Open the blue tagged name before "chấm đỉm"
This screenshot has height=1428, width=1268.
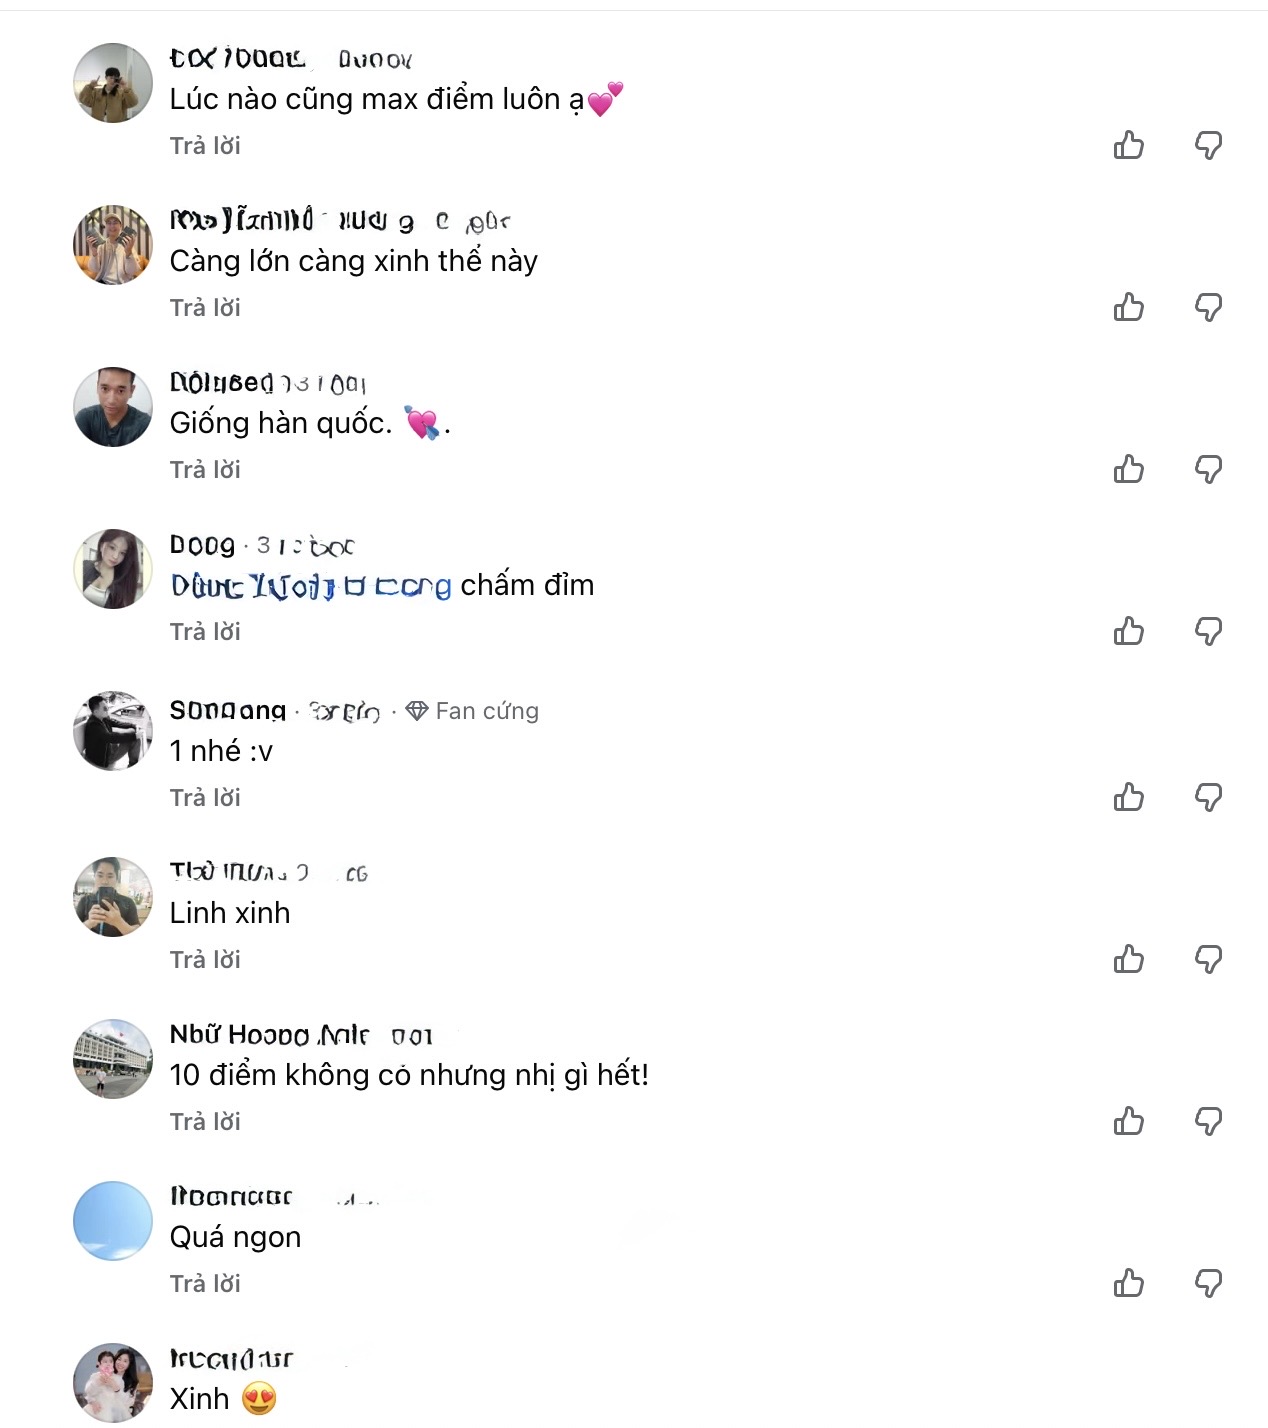click(x=310, y=586)
